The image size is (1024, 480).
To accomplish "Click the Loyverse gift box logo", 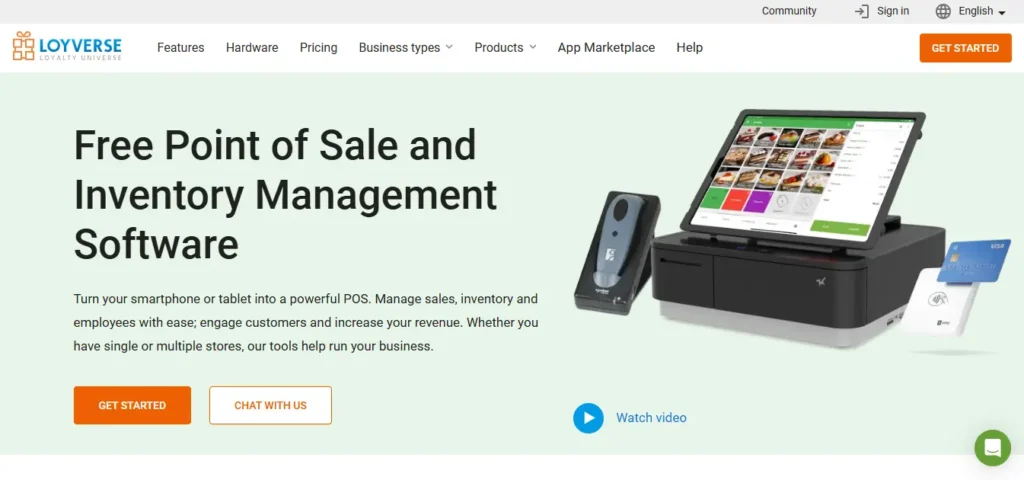I will point(24,46).
